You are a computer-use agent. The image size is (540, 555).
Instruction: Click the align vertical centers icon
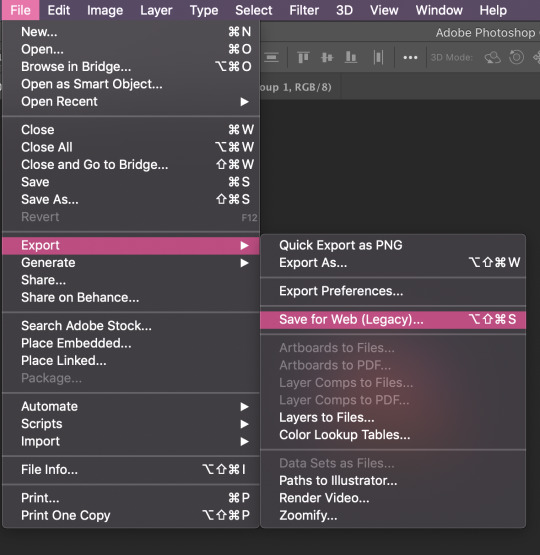327,57
